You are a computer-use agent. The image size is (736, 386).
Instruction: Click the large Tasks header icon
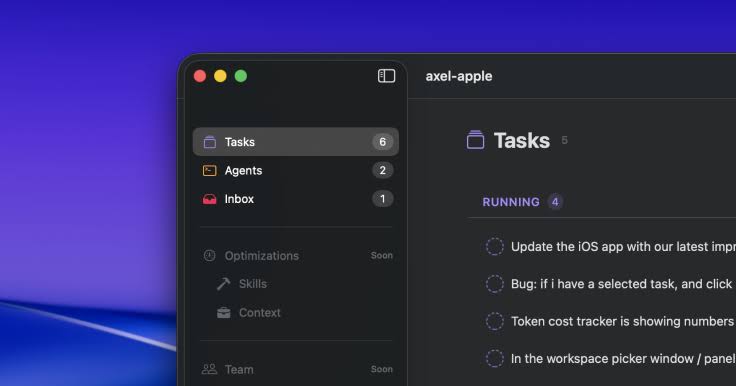click(475, 140)
